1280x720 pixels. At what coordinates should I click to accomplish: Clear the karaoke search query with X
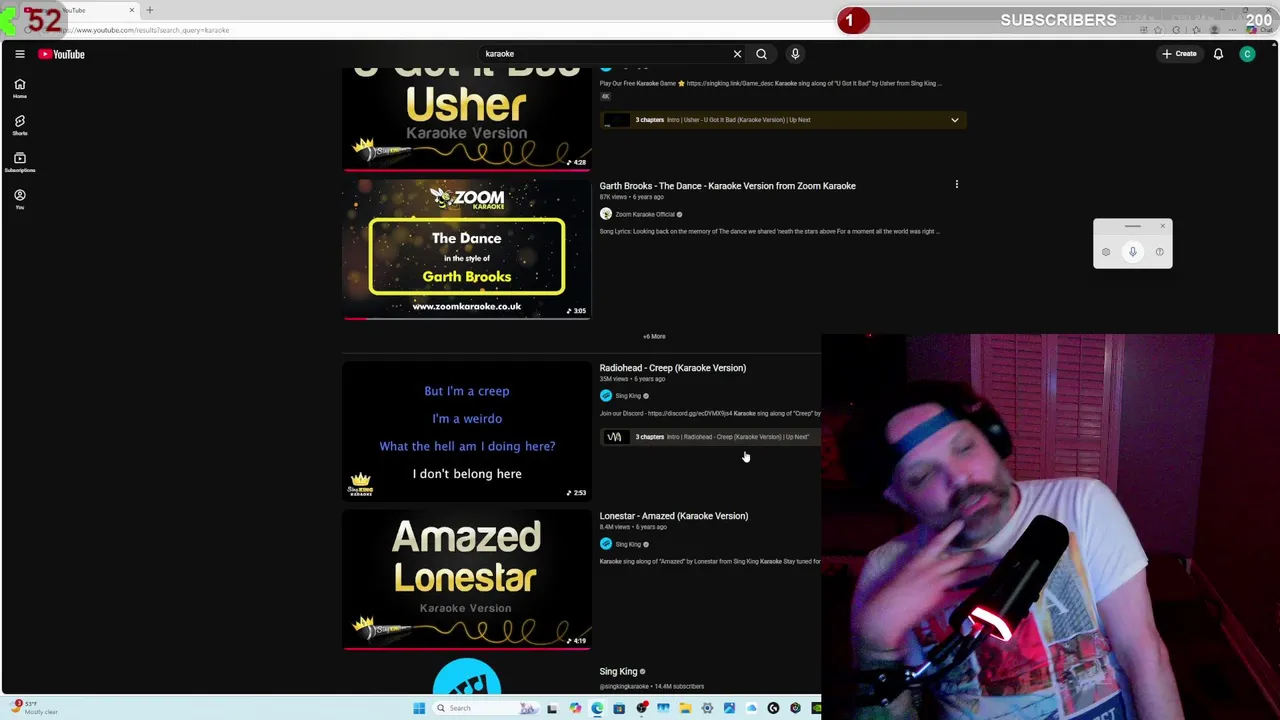tap(737, 54)
